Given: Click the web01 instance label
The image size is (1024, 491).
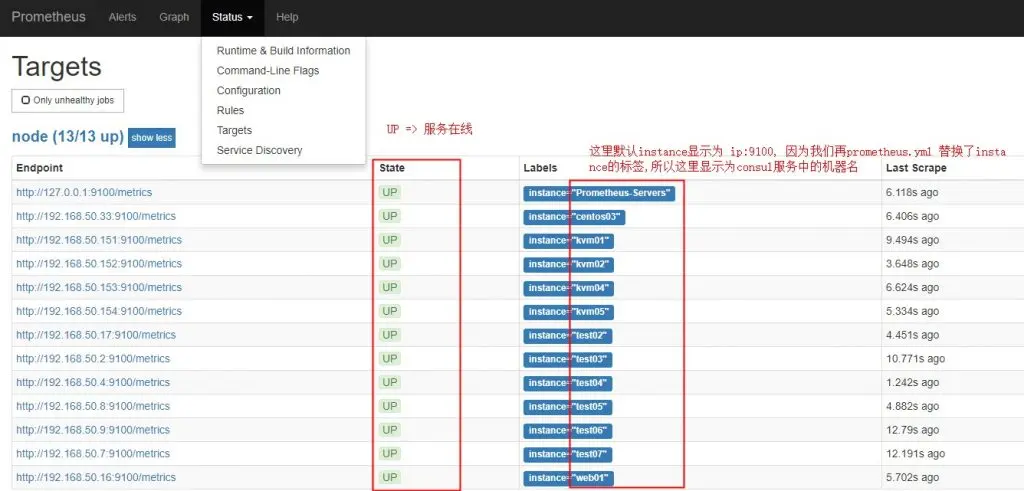Looking at the screenshot, I should 568,479.
